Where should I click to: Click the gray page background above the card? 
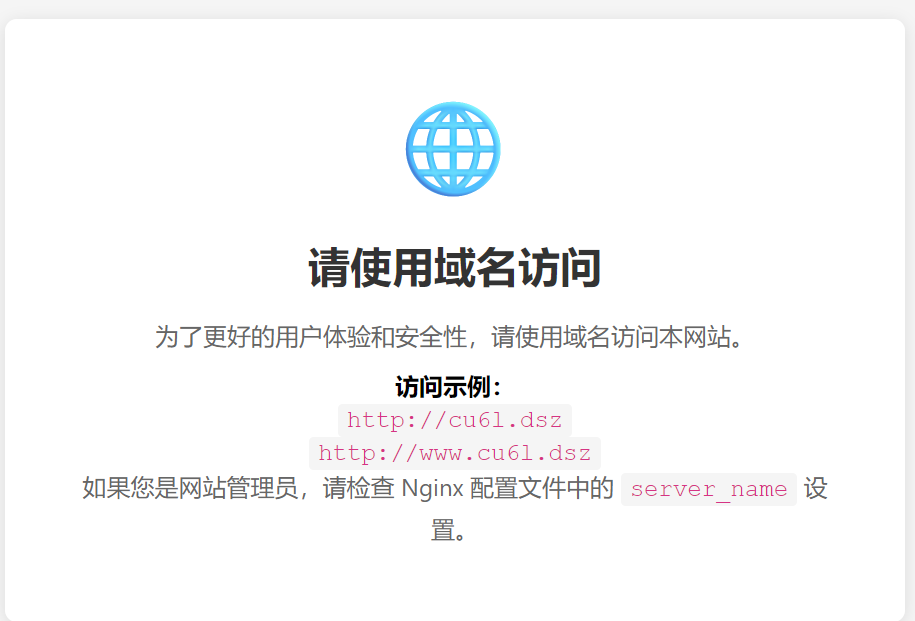(457, 8)
